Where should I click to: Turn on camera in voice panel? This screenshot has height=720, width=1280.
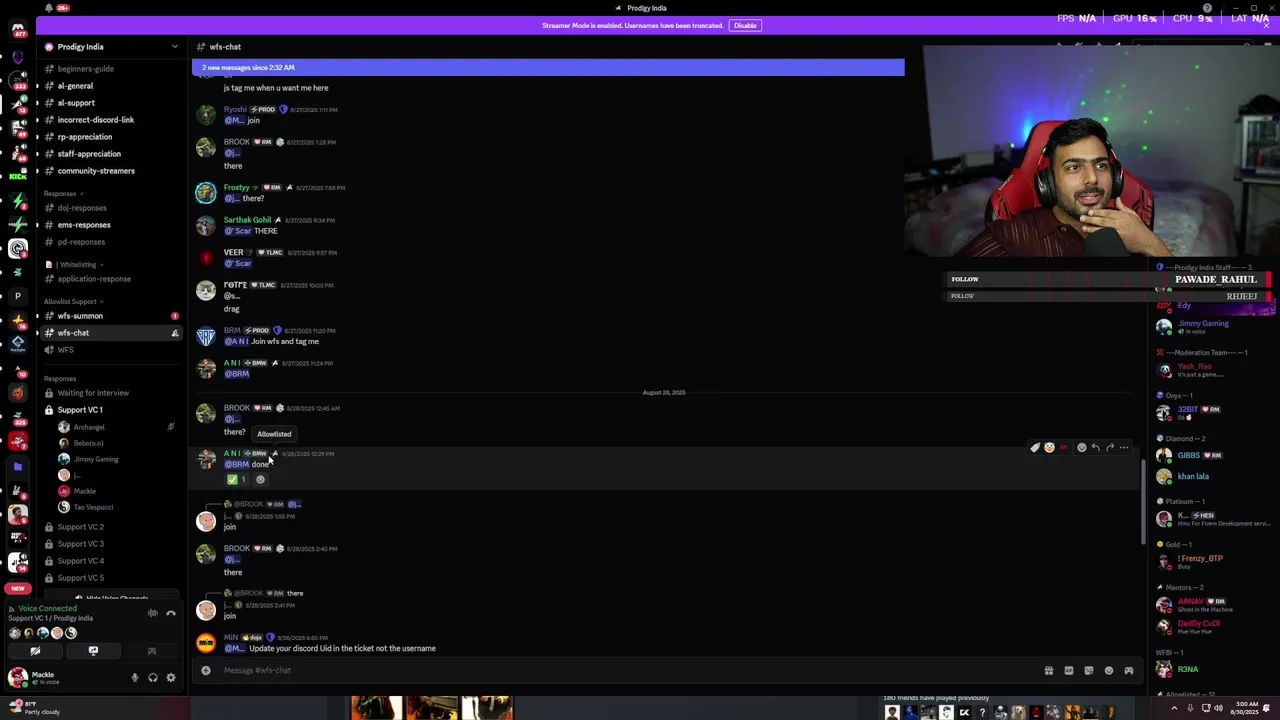tap(35, 651)
